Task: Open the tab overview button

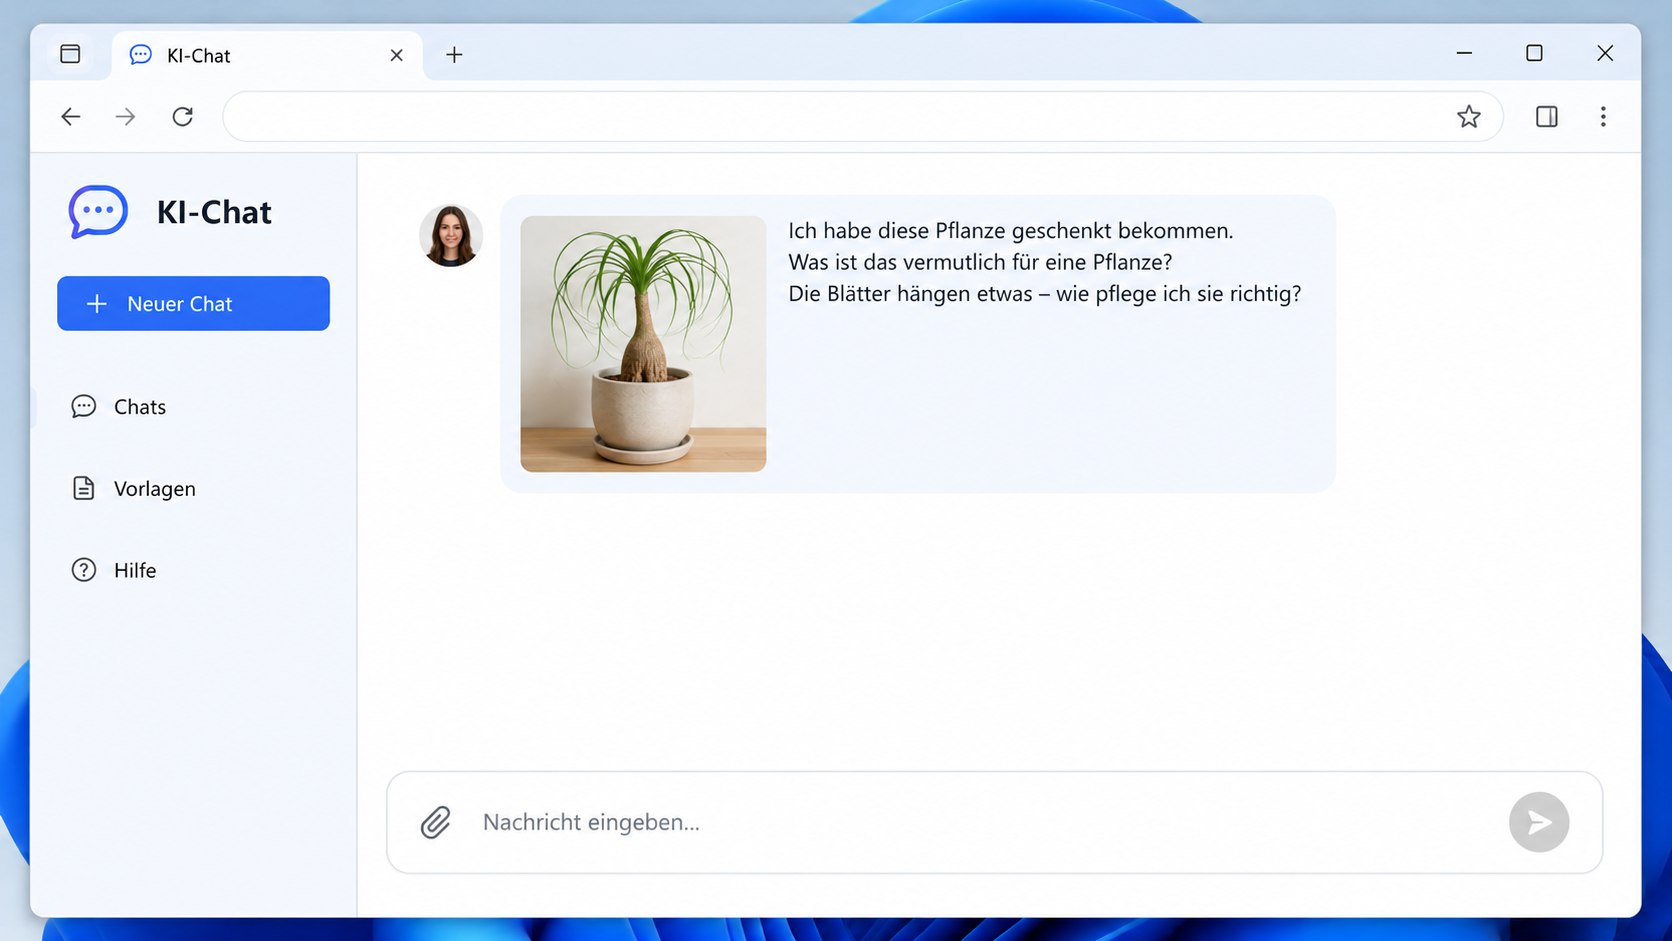Action: click(70, 54)
